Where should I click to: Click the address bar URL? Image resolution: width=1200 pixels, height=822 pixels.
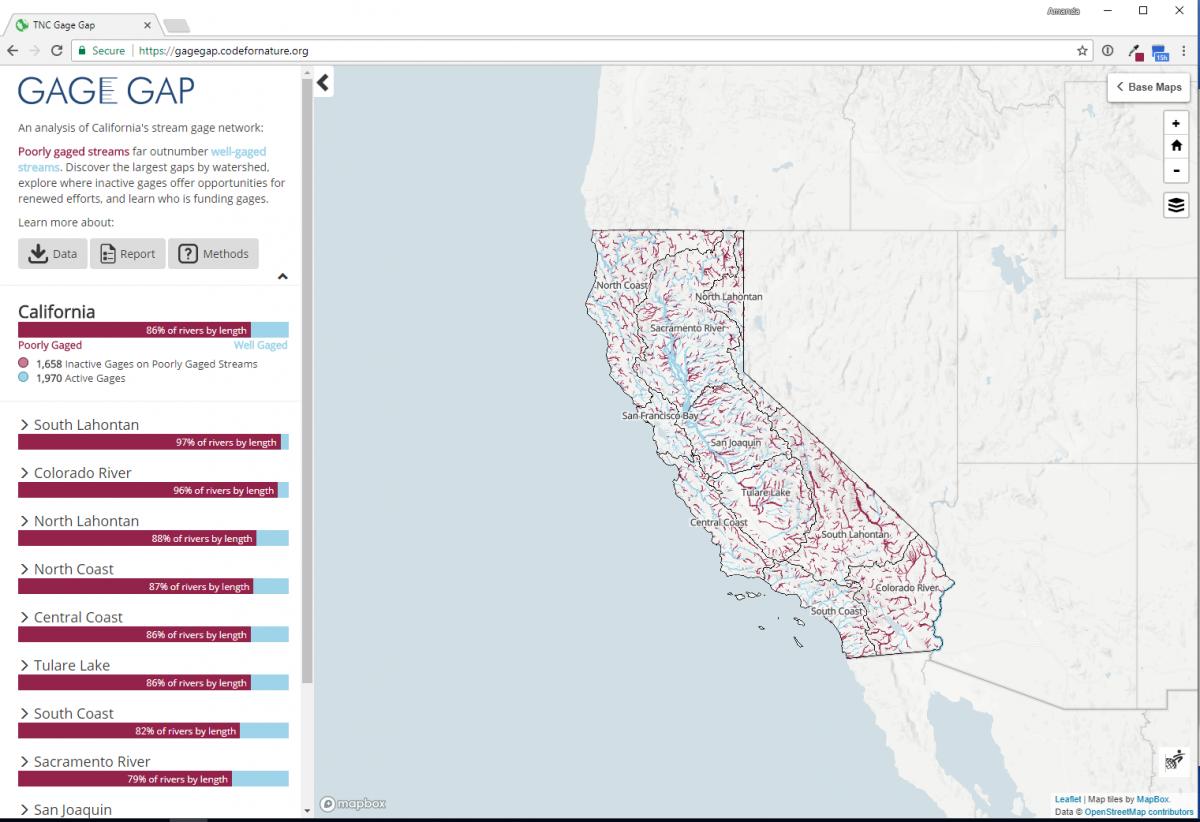(x=224, y=50)
